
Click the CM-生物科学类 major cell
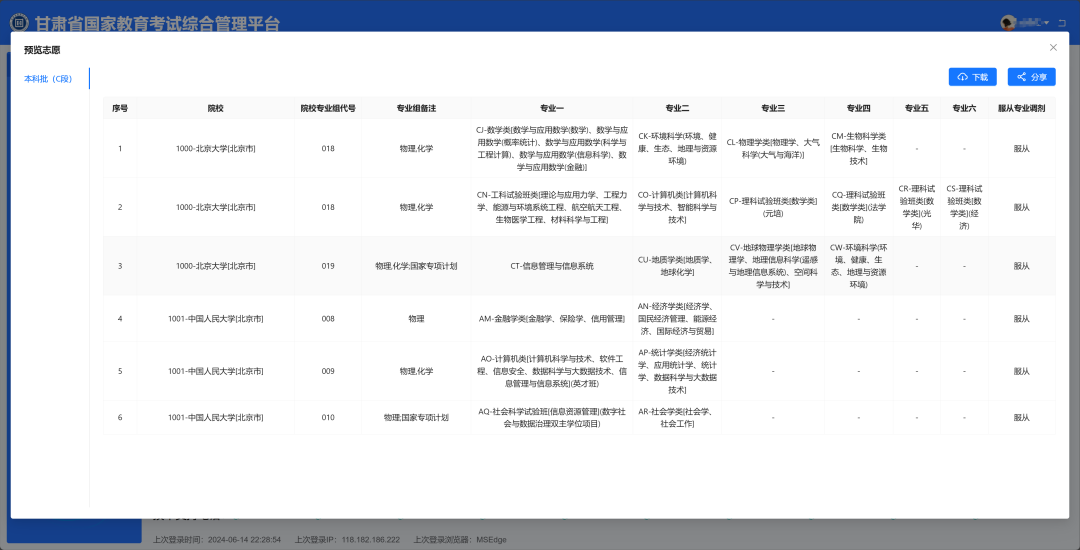pos(858,148)
